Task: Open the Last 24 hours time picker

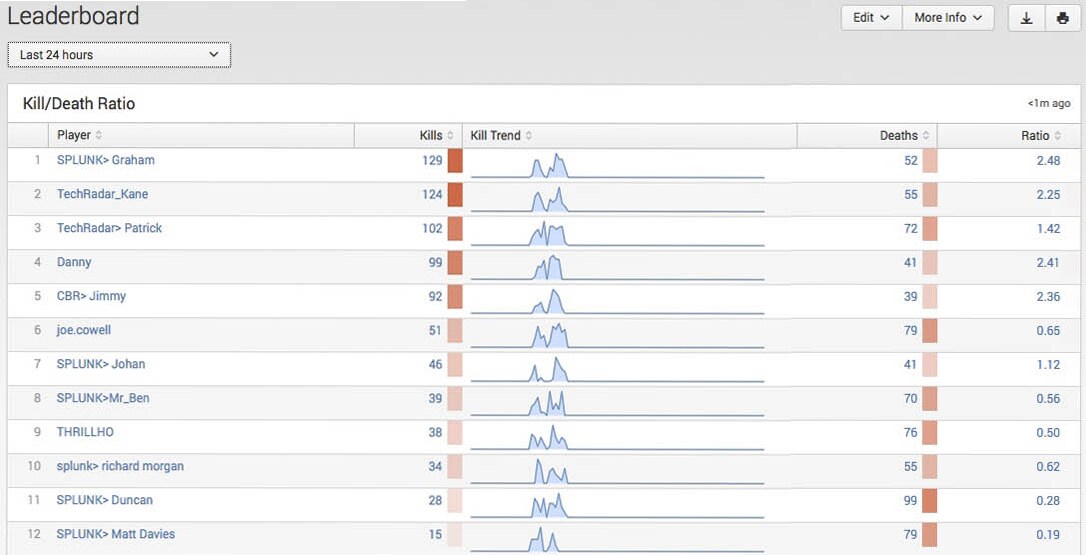Action: tap(119, 55)
